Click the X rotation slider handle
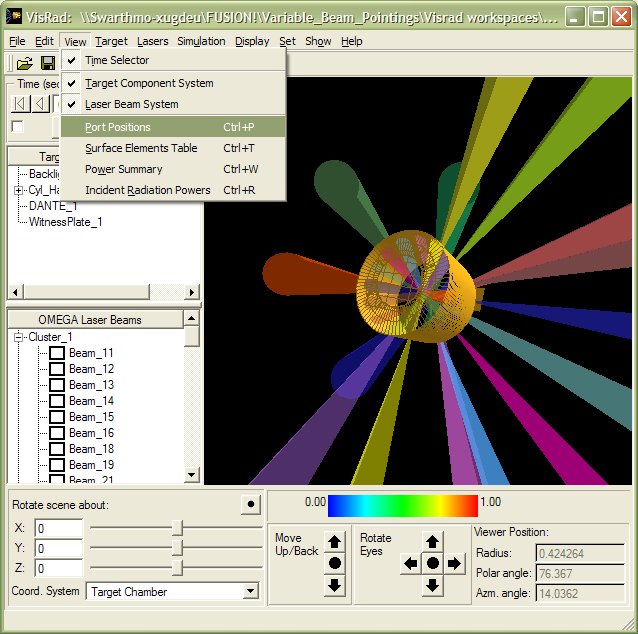This screenshot has height=634, width=638. point(177,527)
